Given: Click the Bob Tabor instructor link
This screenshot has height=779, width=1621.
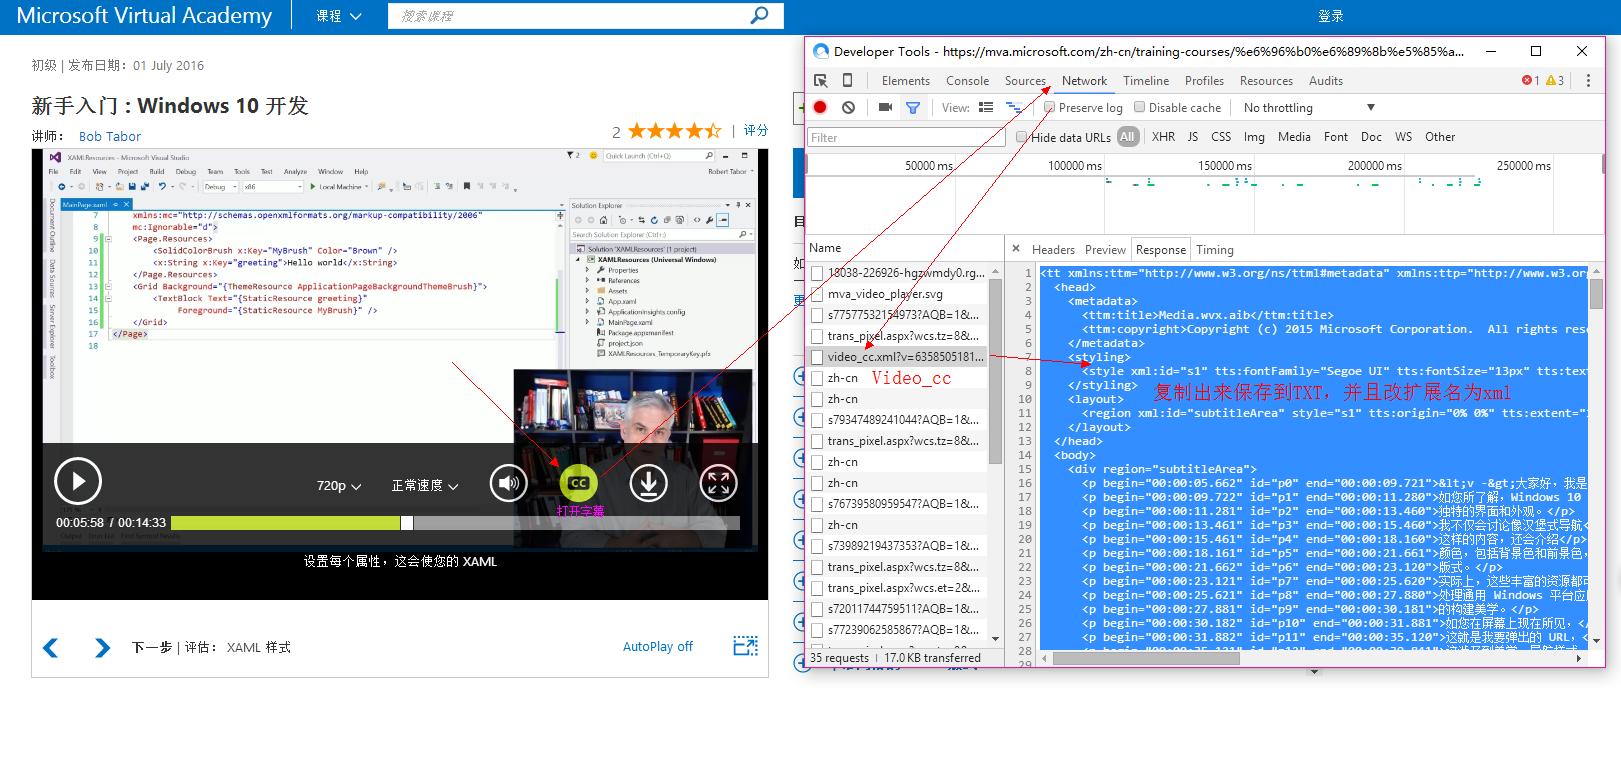Looking at the screenshot, I should [x=110, y=137].
